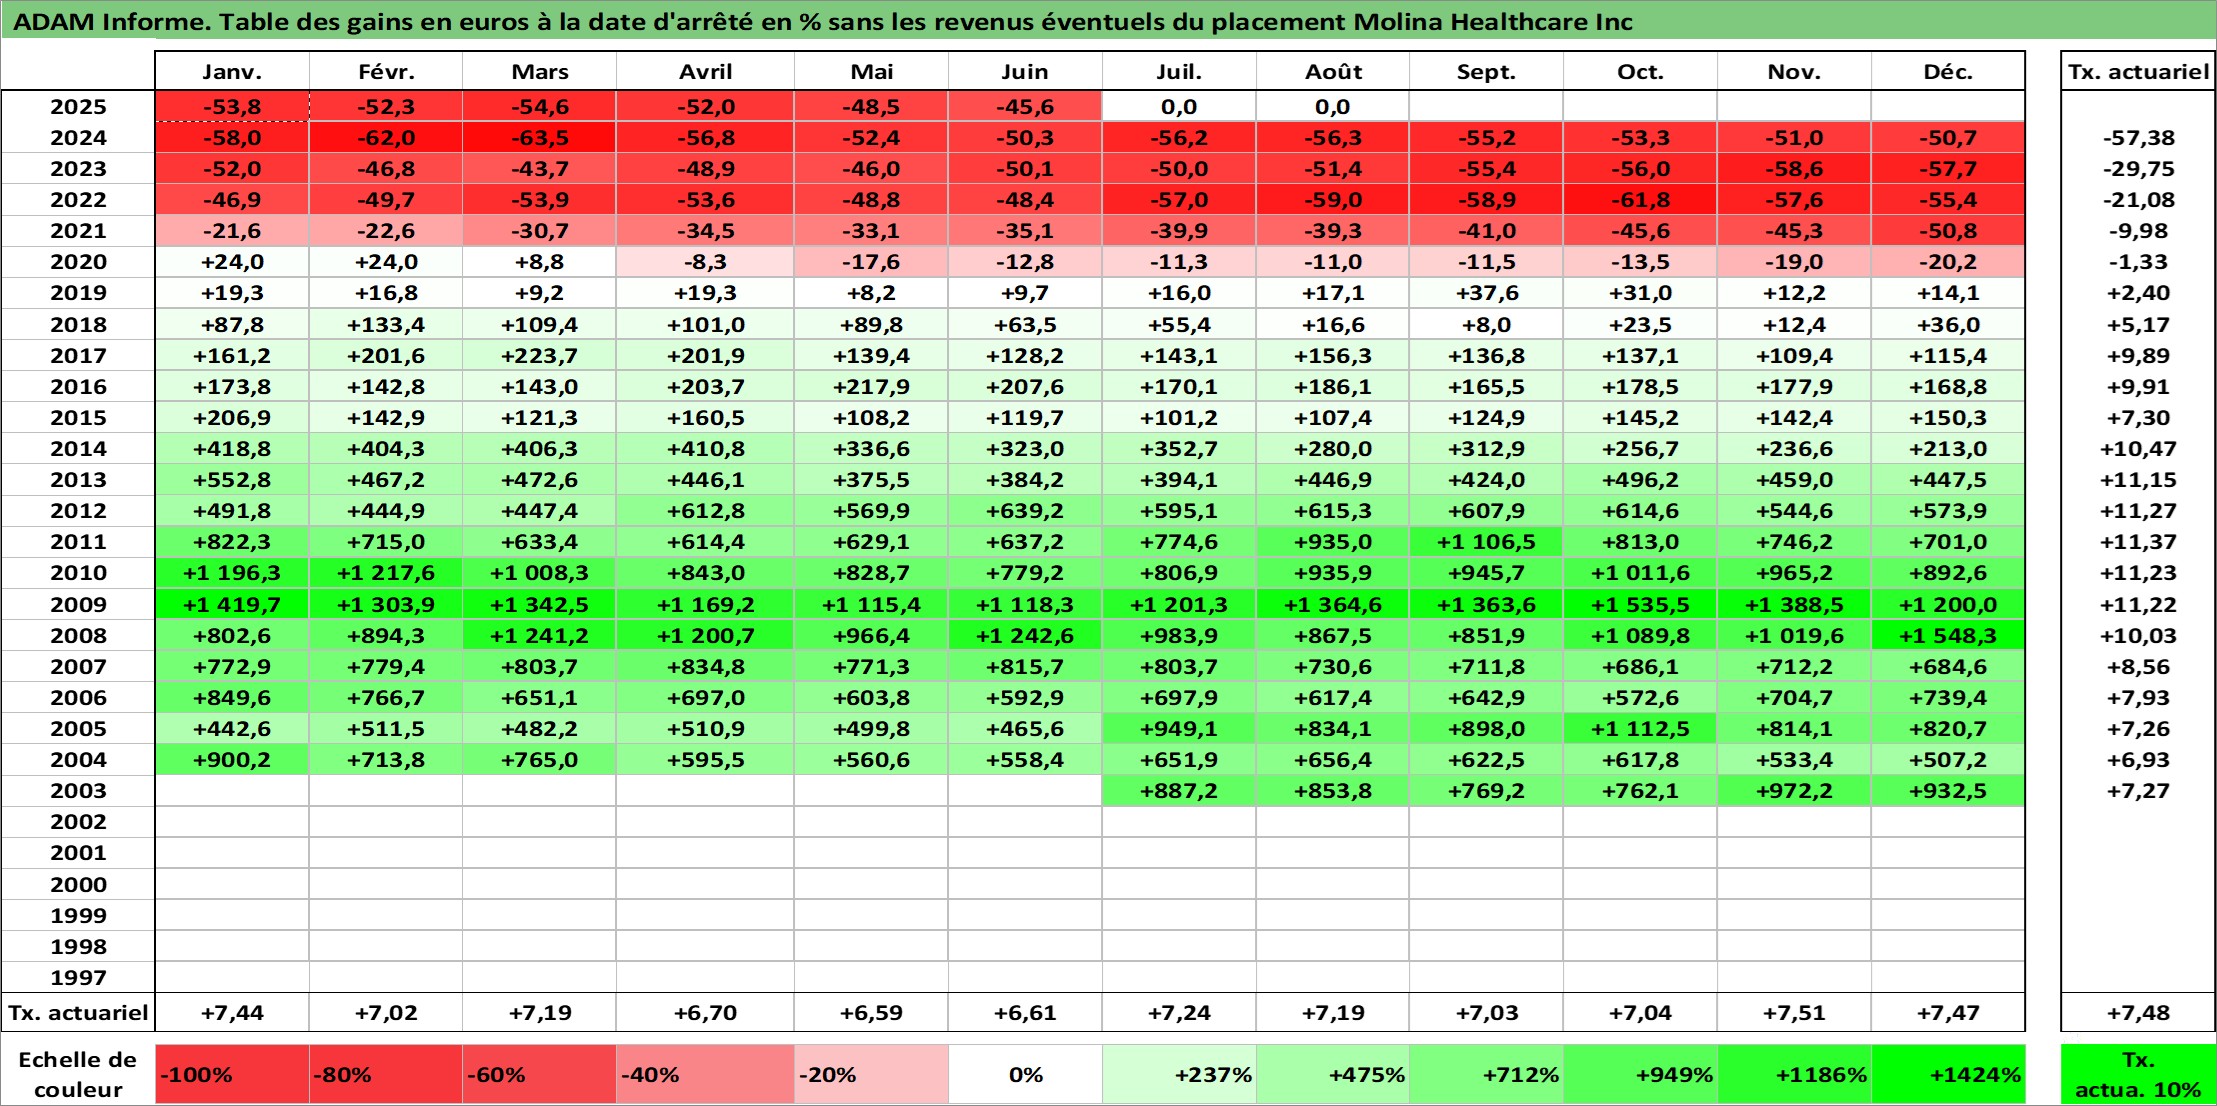2217x1106 pixels.
Task: Select cell -21,6 for January 2021
Action: point(232,231)
